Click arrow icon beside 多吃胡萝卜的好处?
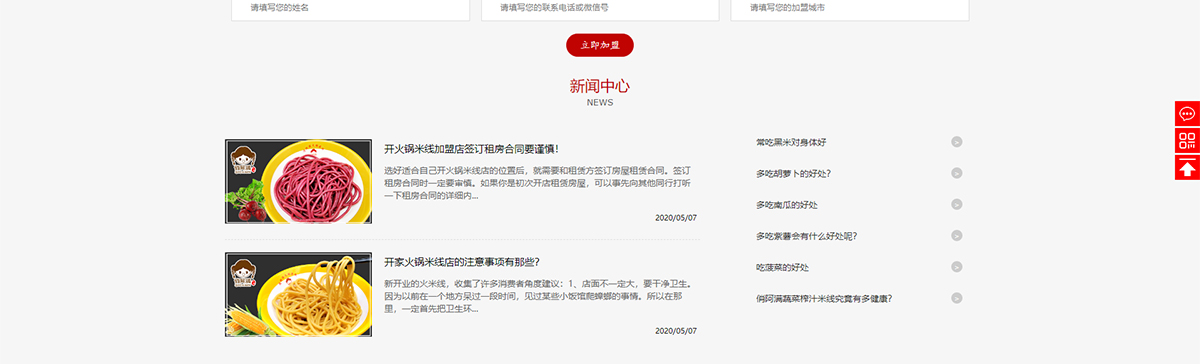The height and width of the screenshot is (364, 1200). 957,173
